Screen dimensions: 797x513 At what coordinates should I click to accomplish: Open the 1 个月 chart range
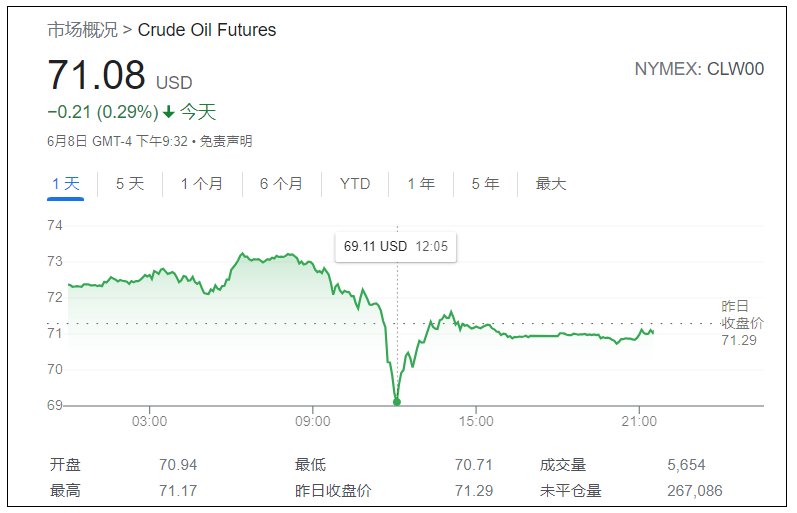tap(201, 184)
